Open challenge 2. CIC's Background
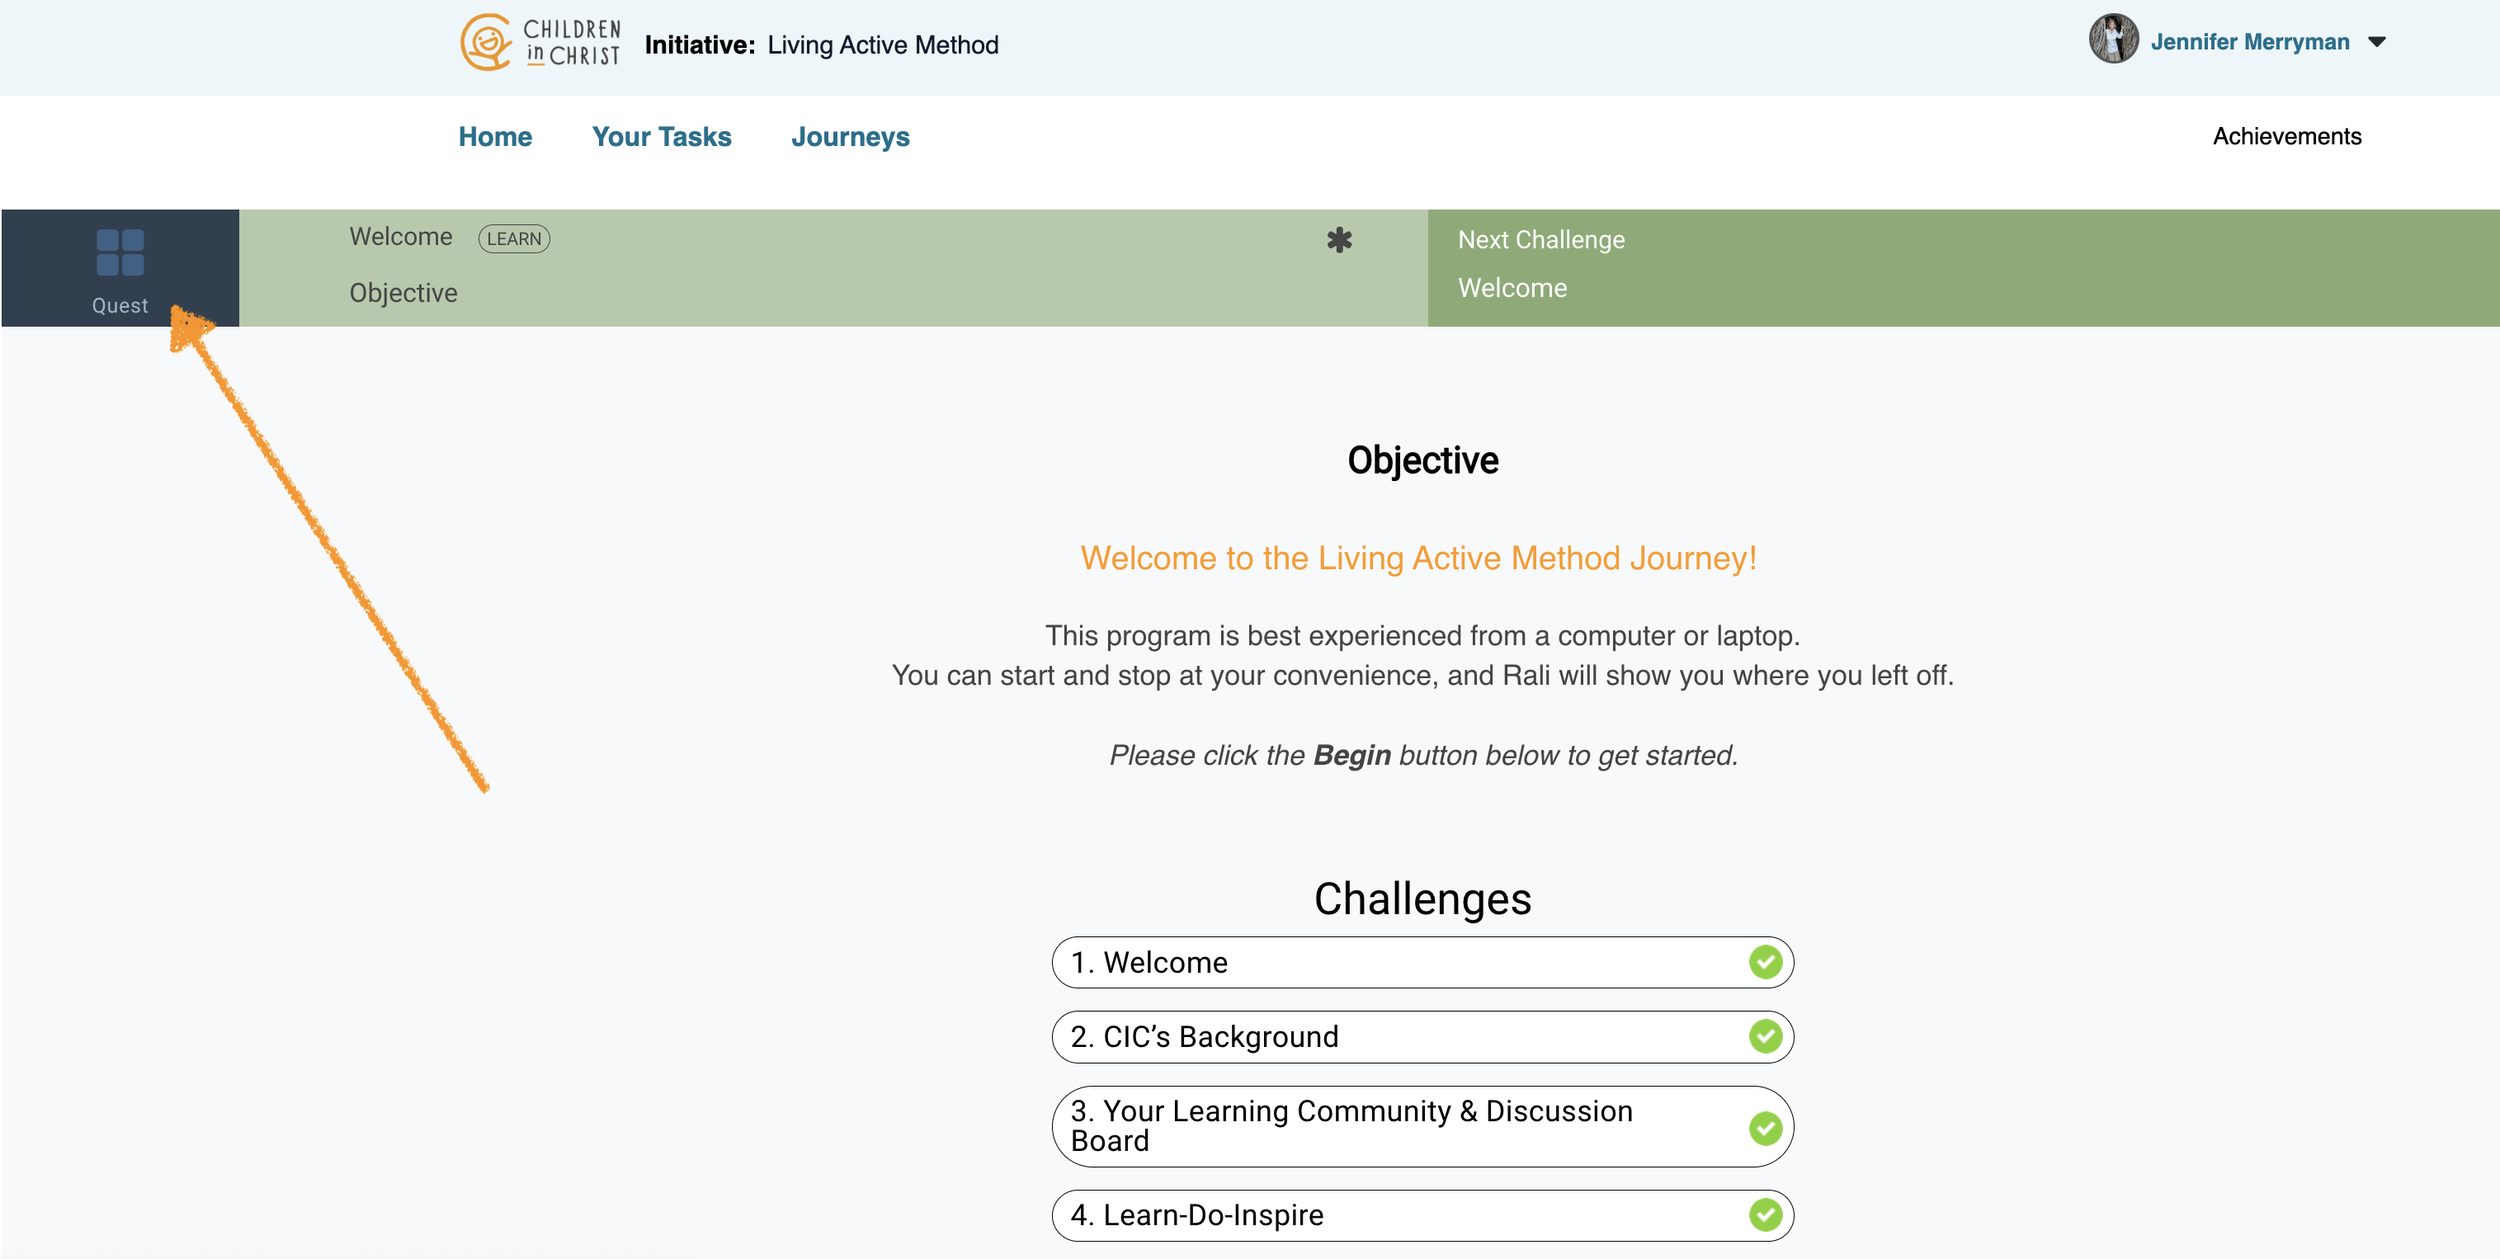Screen dimensions: 2500x1259 click(x=1400, y=1036)
